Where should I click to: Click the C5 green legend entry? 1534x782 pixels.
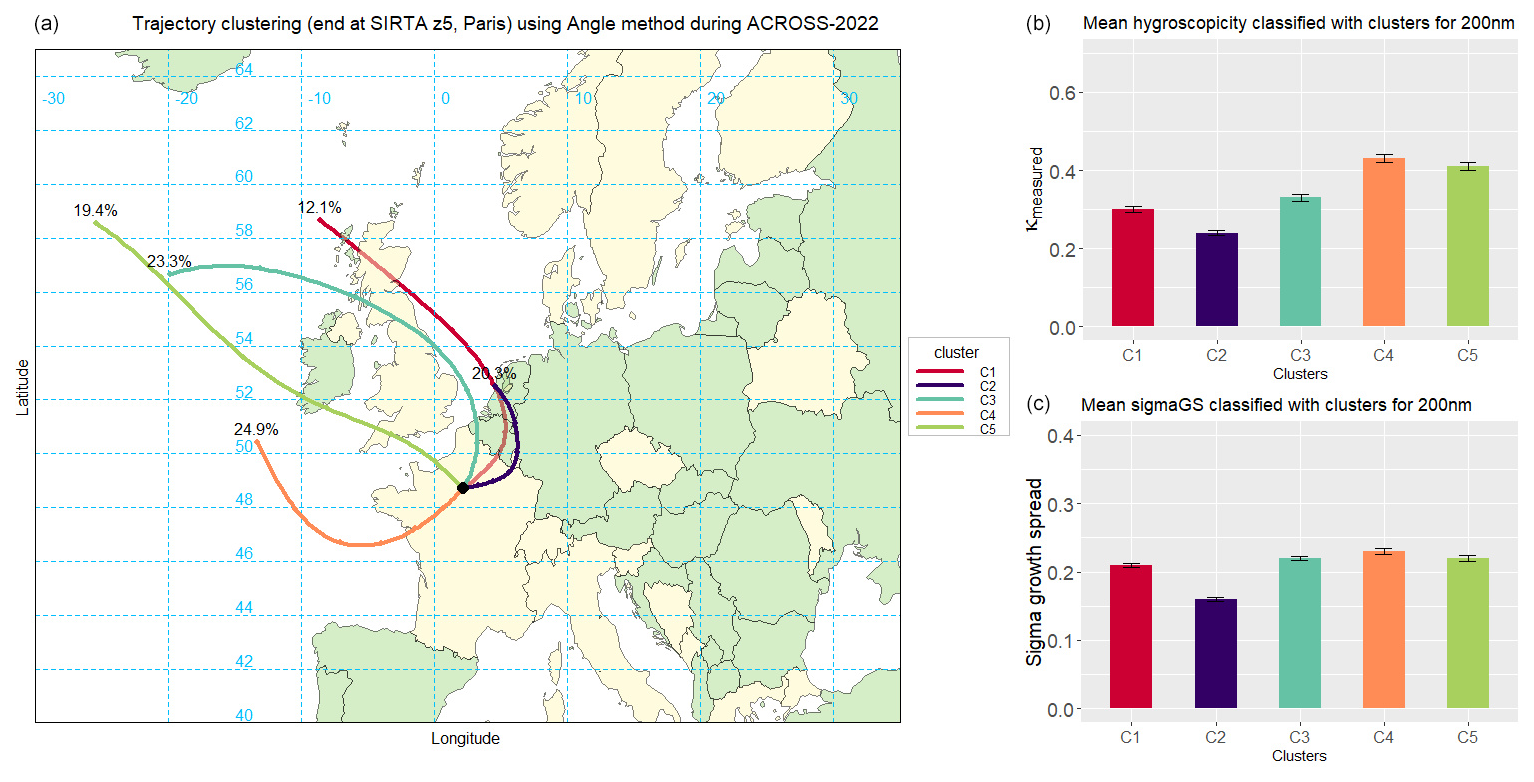941,428
